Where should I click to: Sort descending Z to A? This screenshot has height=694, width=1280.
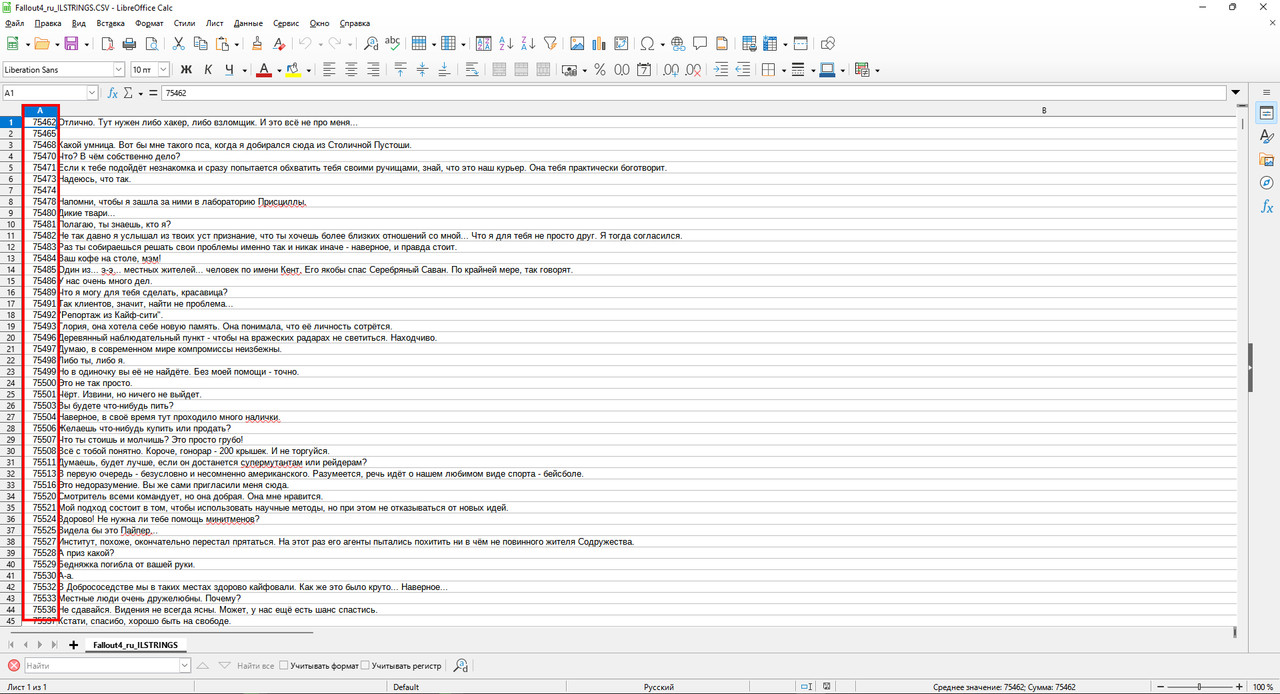click(528, 44)
